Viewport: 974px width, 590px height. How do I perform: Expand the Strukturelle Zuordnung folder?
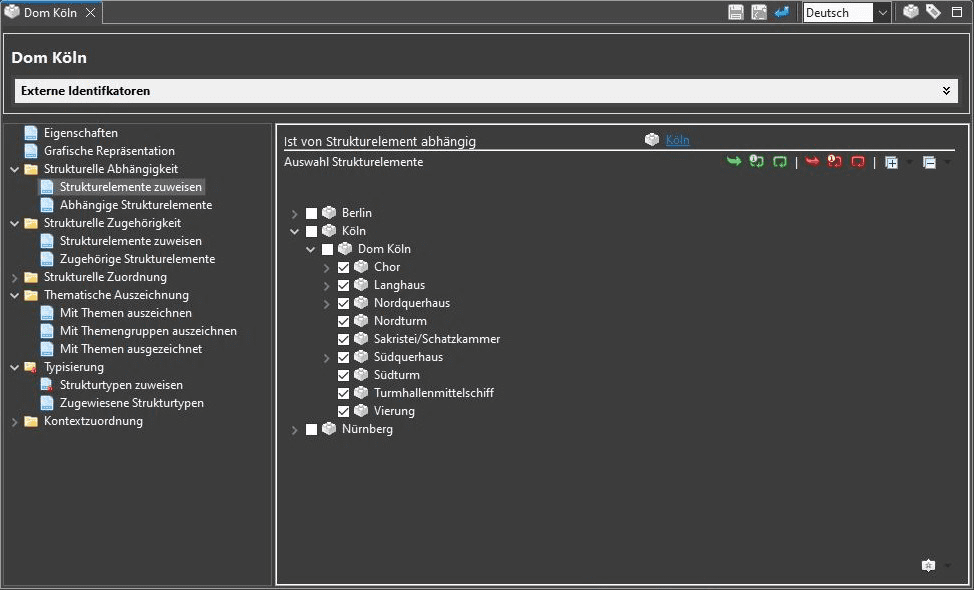click(x=14, y=278)
